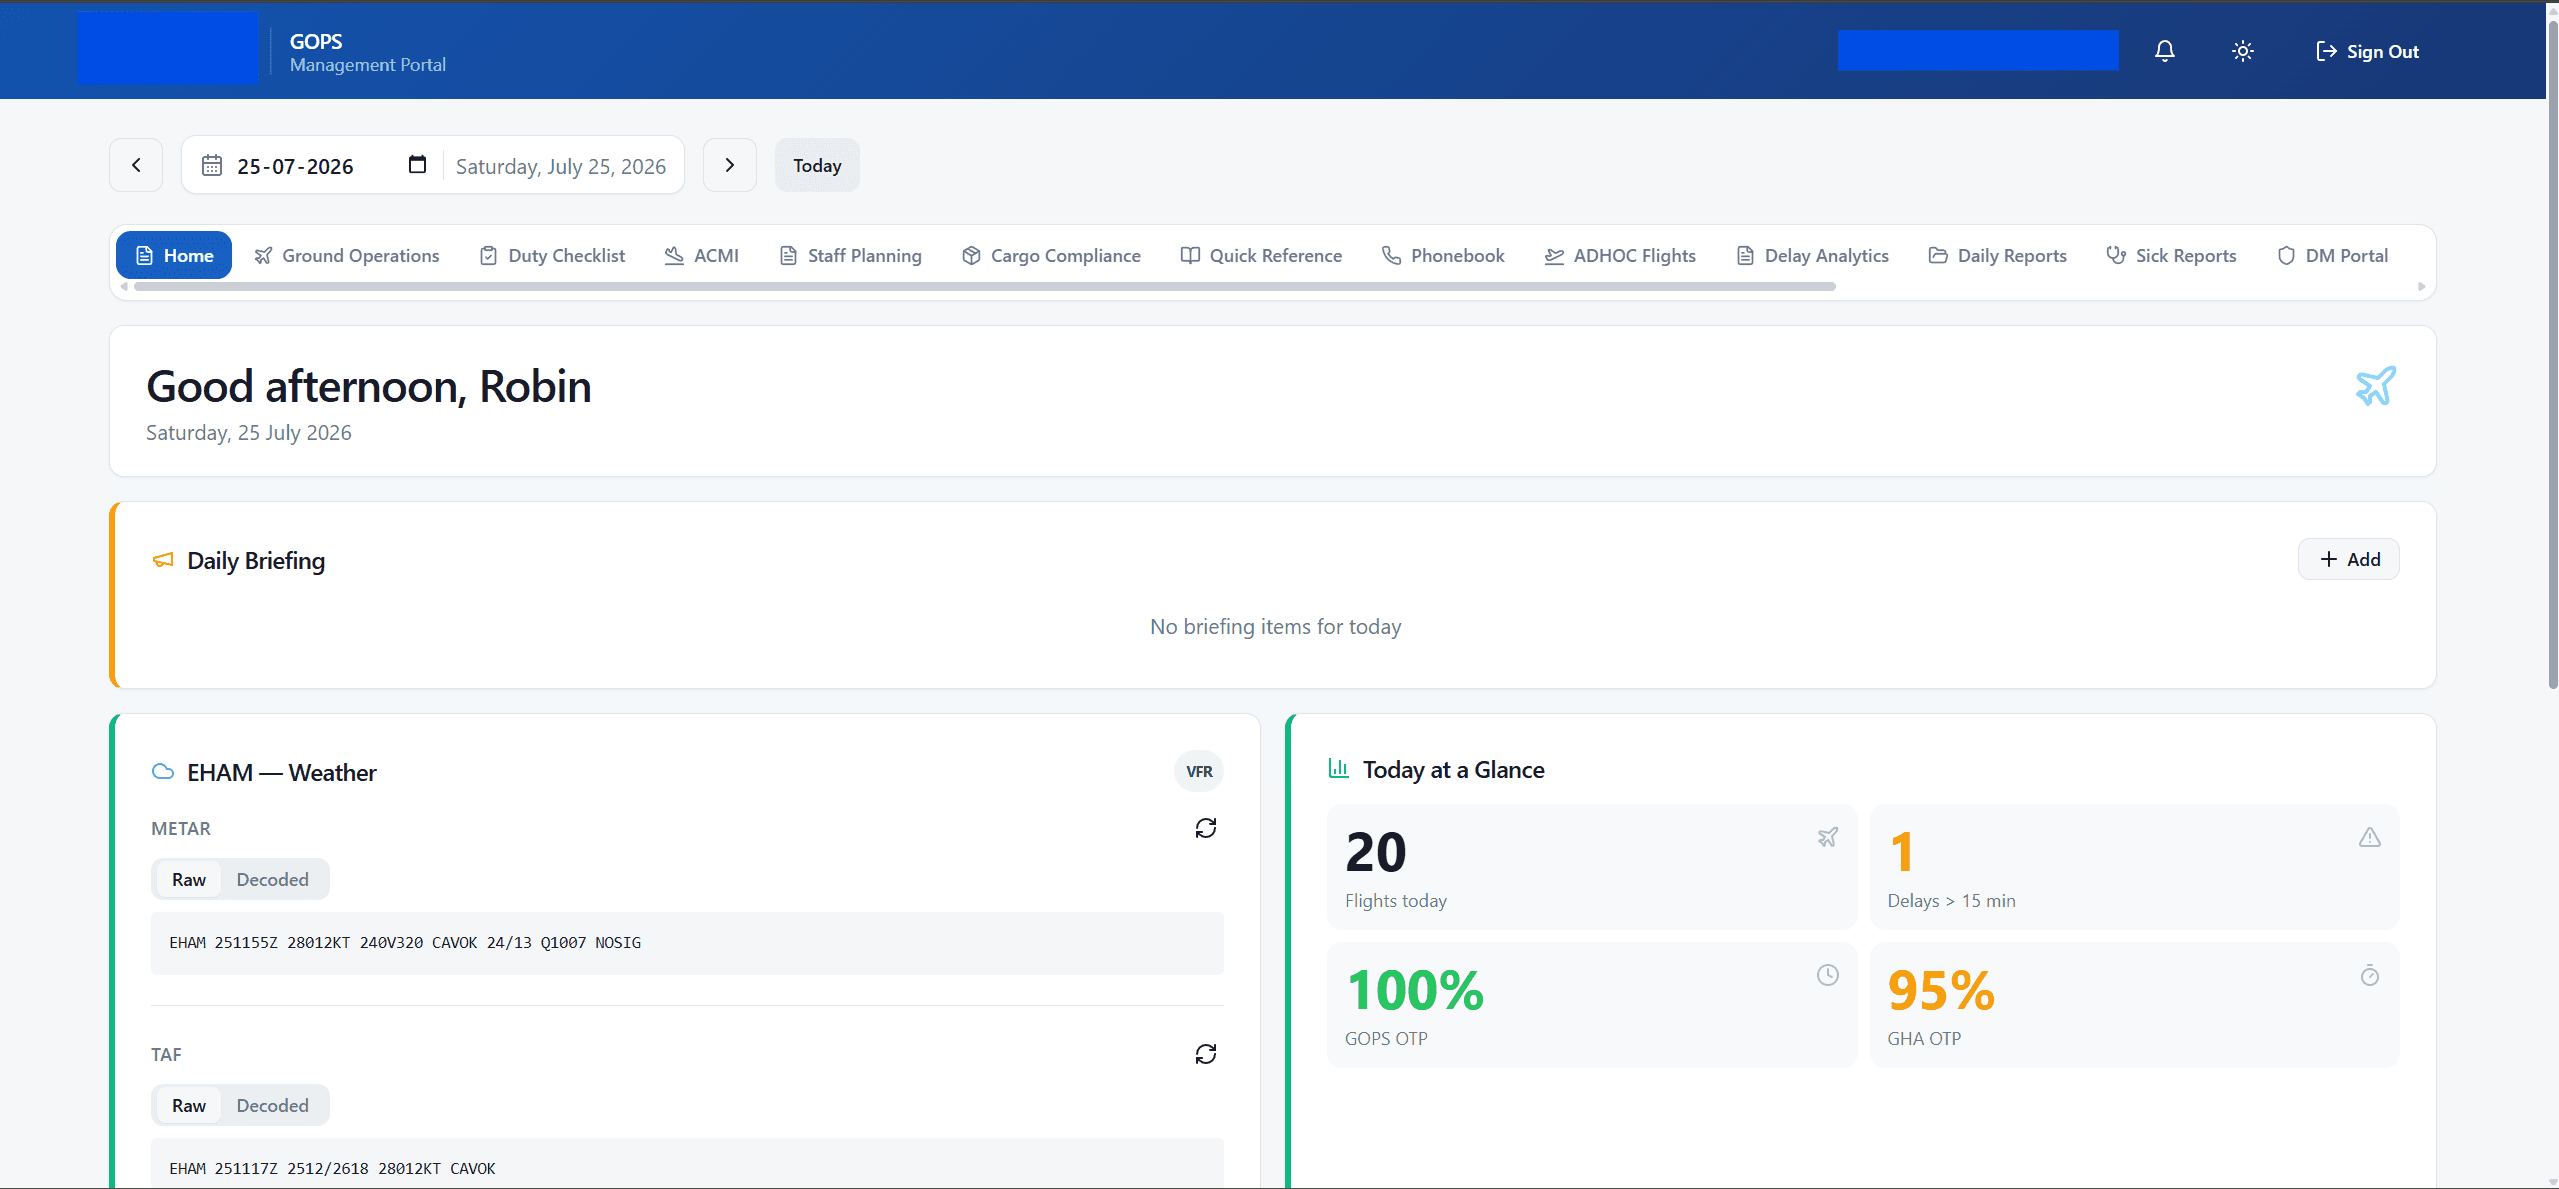Screen dimensions: 2559x1189
Task: Open the GOPS OTP card
Action: pos(1591,1005)
